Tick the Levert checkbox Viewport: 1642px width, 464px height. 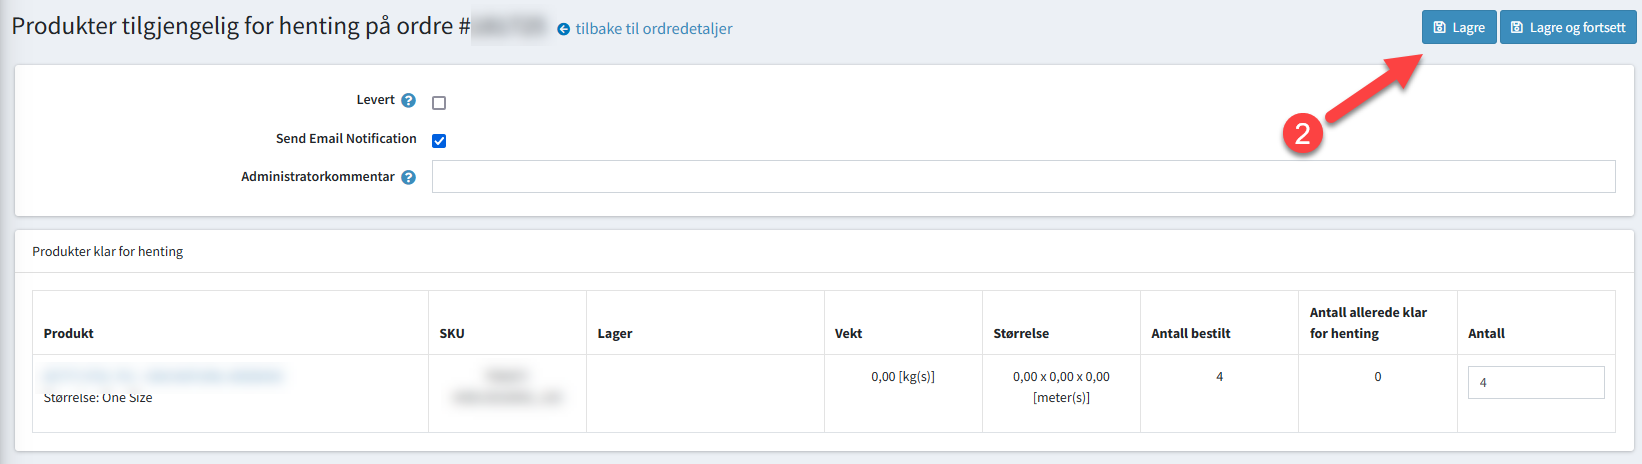point(439,103)
